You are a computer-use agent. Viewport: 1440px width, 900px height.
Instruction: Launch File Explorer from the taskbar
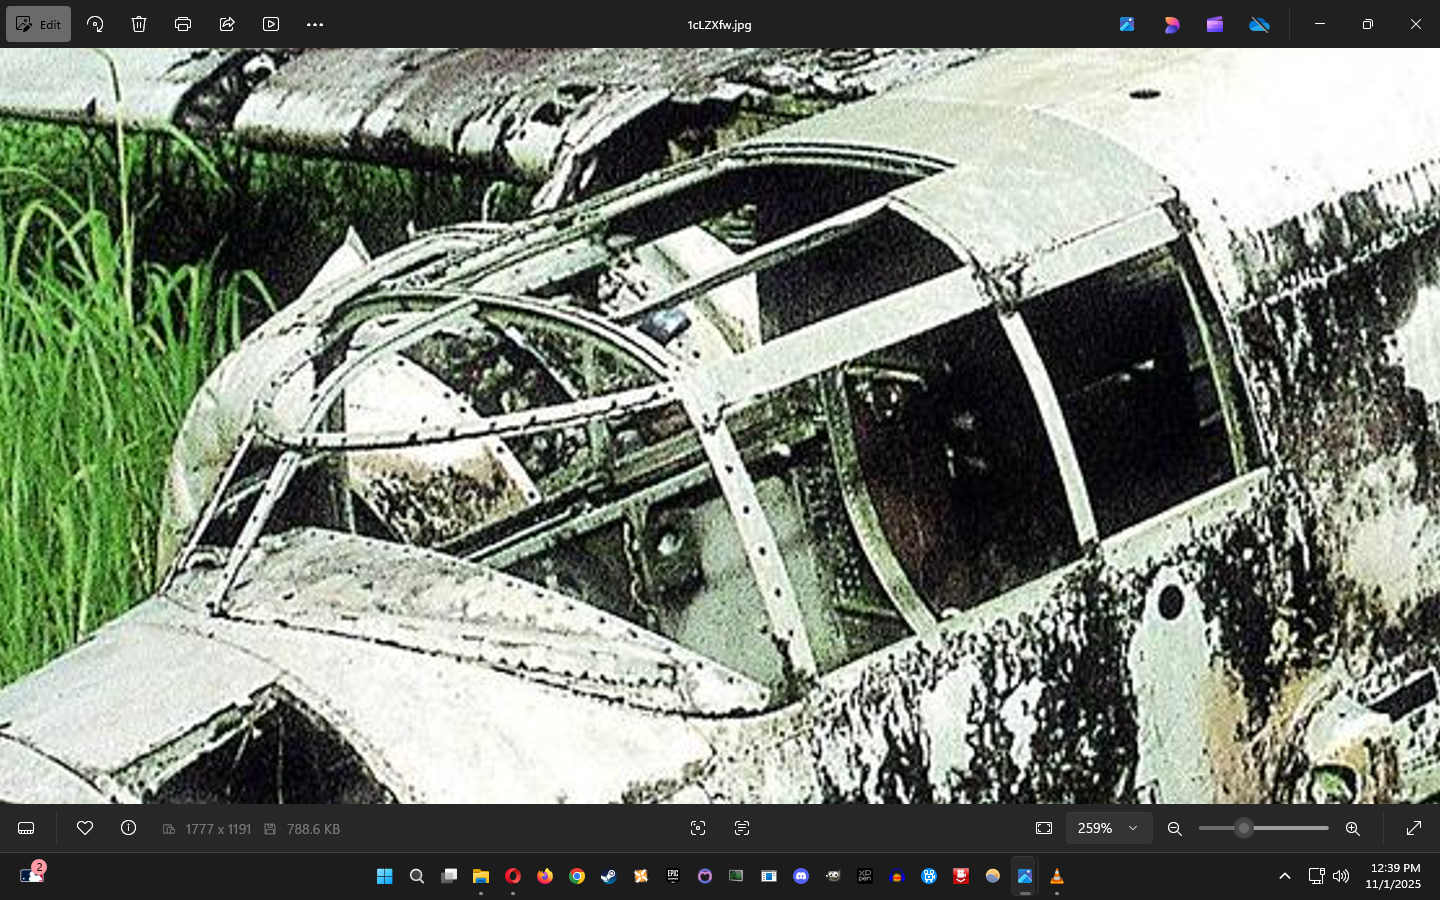point(481,876)
